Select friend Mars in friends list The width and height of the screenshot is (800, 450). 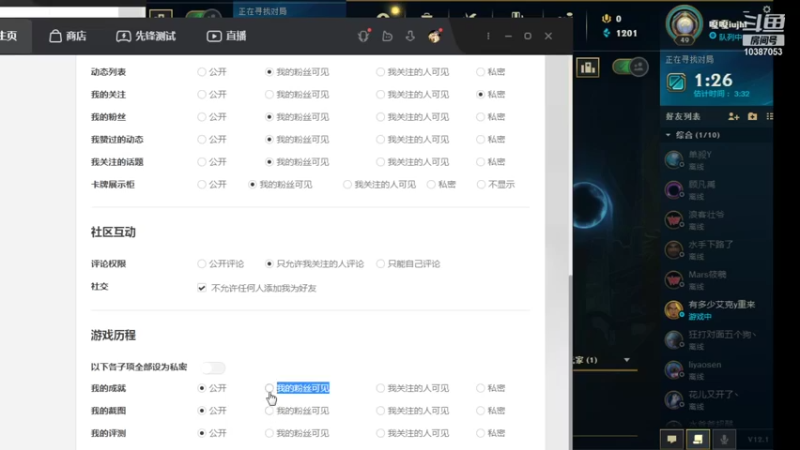[x=717, y=280]
